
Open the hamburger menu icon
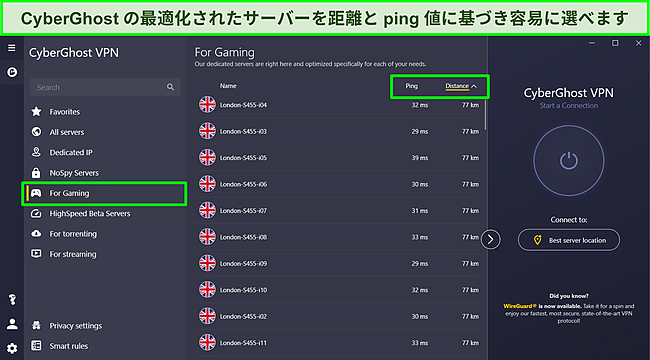point(12,48)
